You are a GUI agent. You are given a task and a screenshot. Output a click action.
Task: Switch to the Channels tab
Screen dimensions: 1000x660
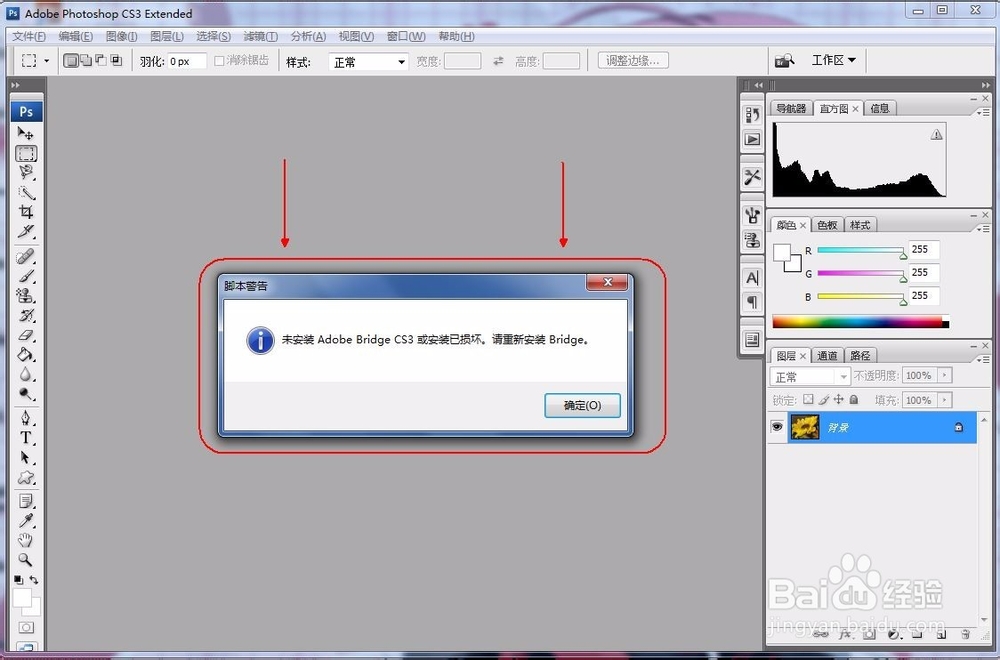tap(827, 356)
